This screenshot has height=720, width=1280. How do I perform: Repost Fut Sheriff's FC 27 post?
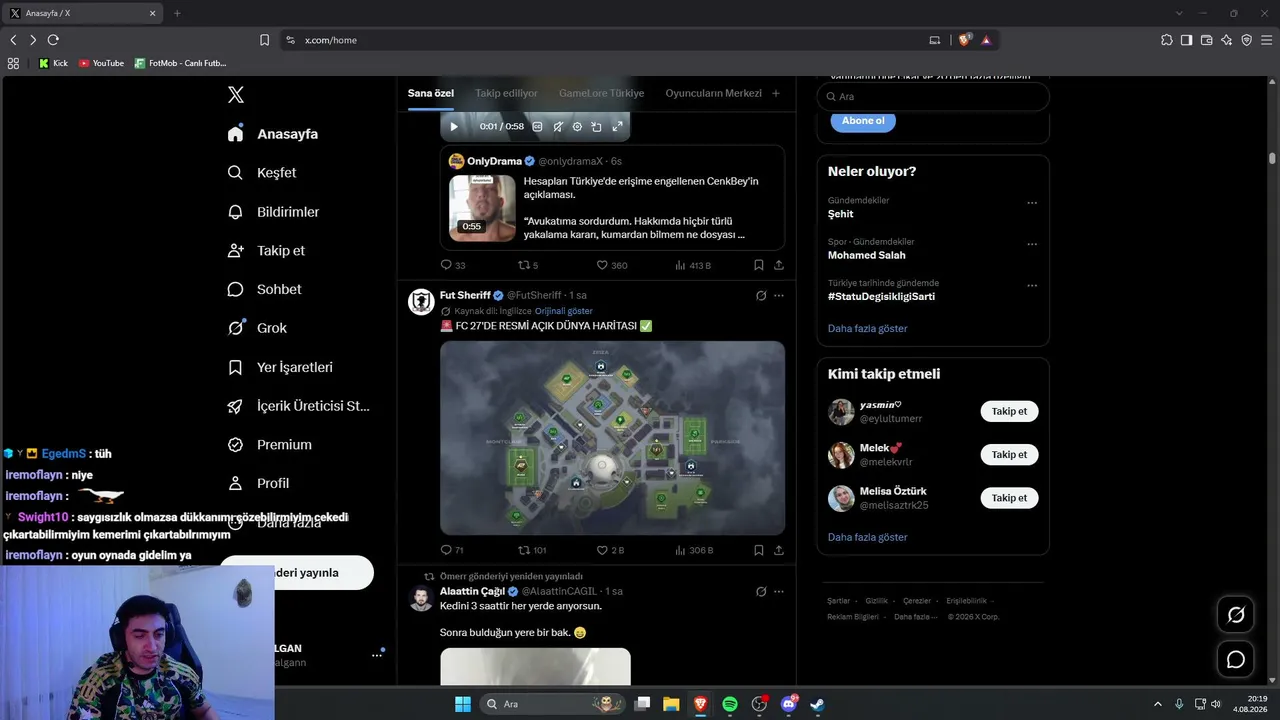[532, 550]
